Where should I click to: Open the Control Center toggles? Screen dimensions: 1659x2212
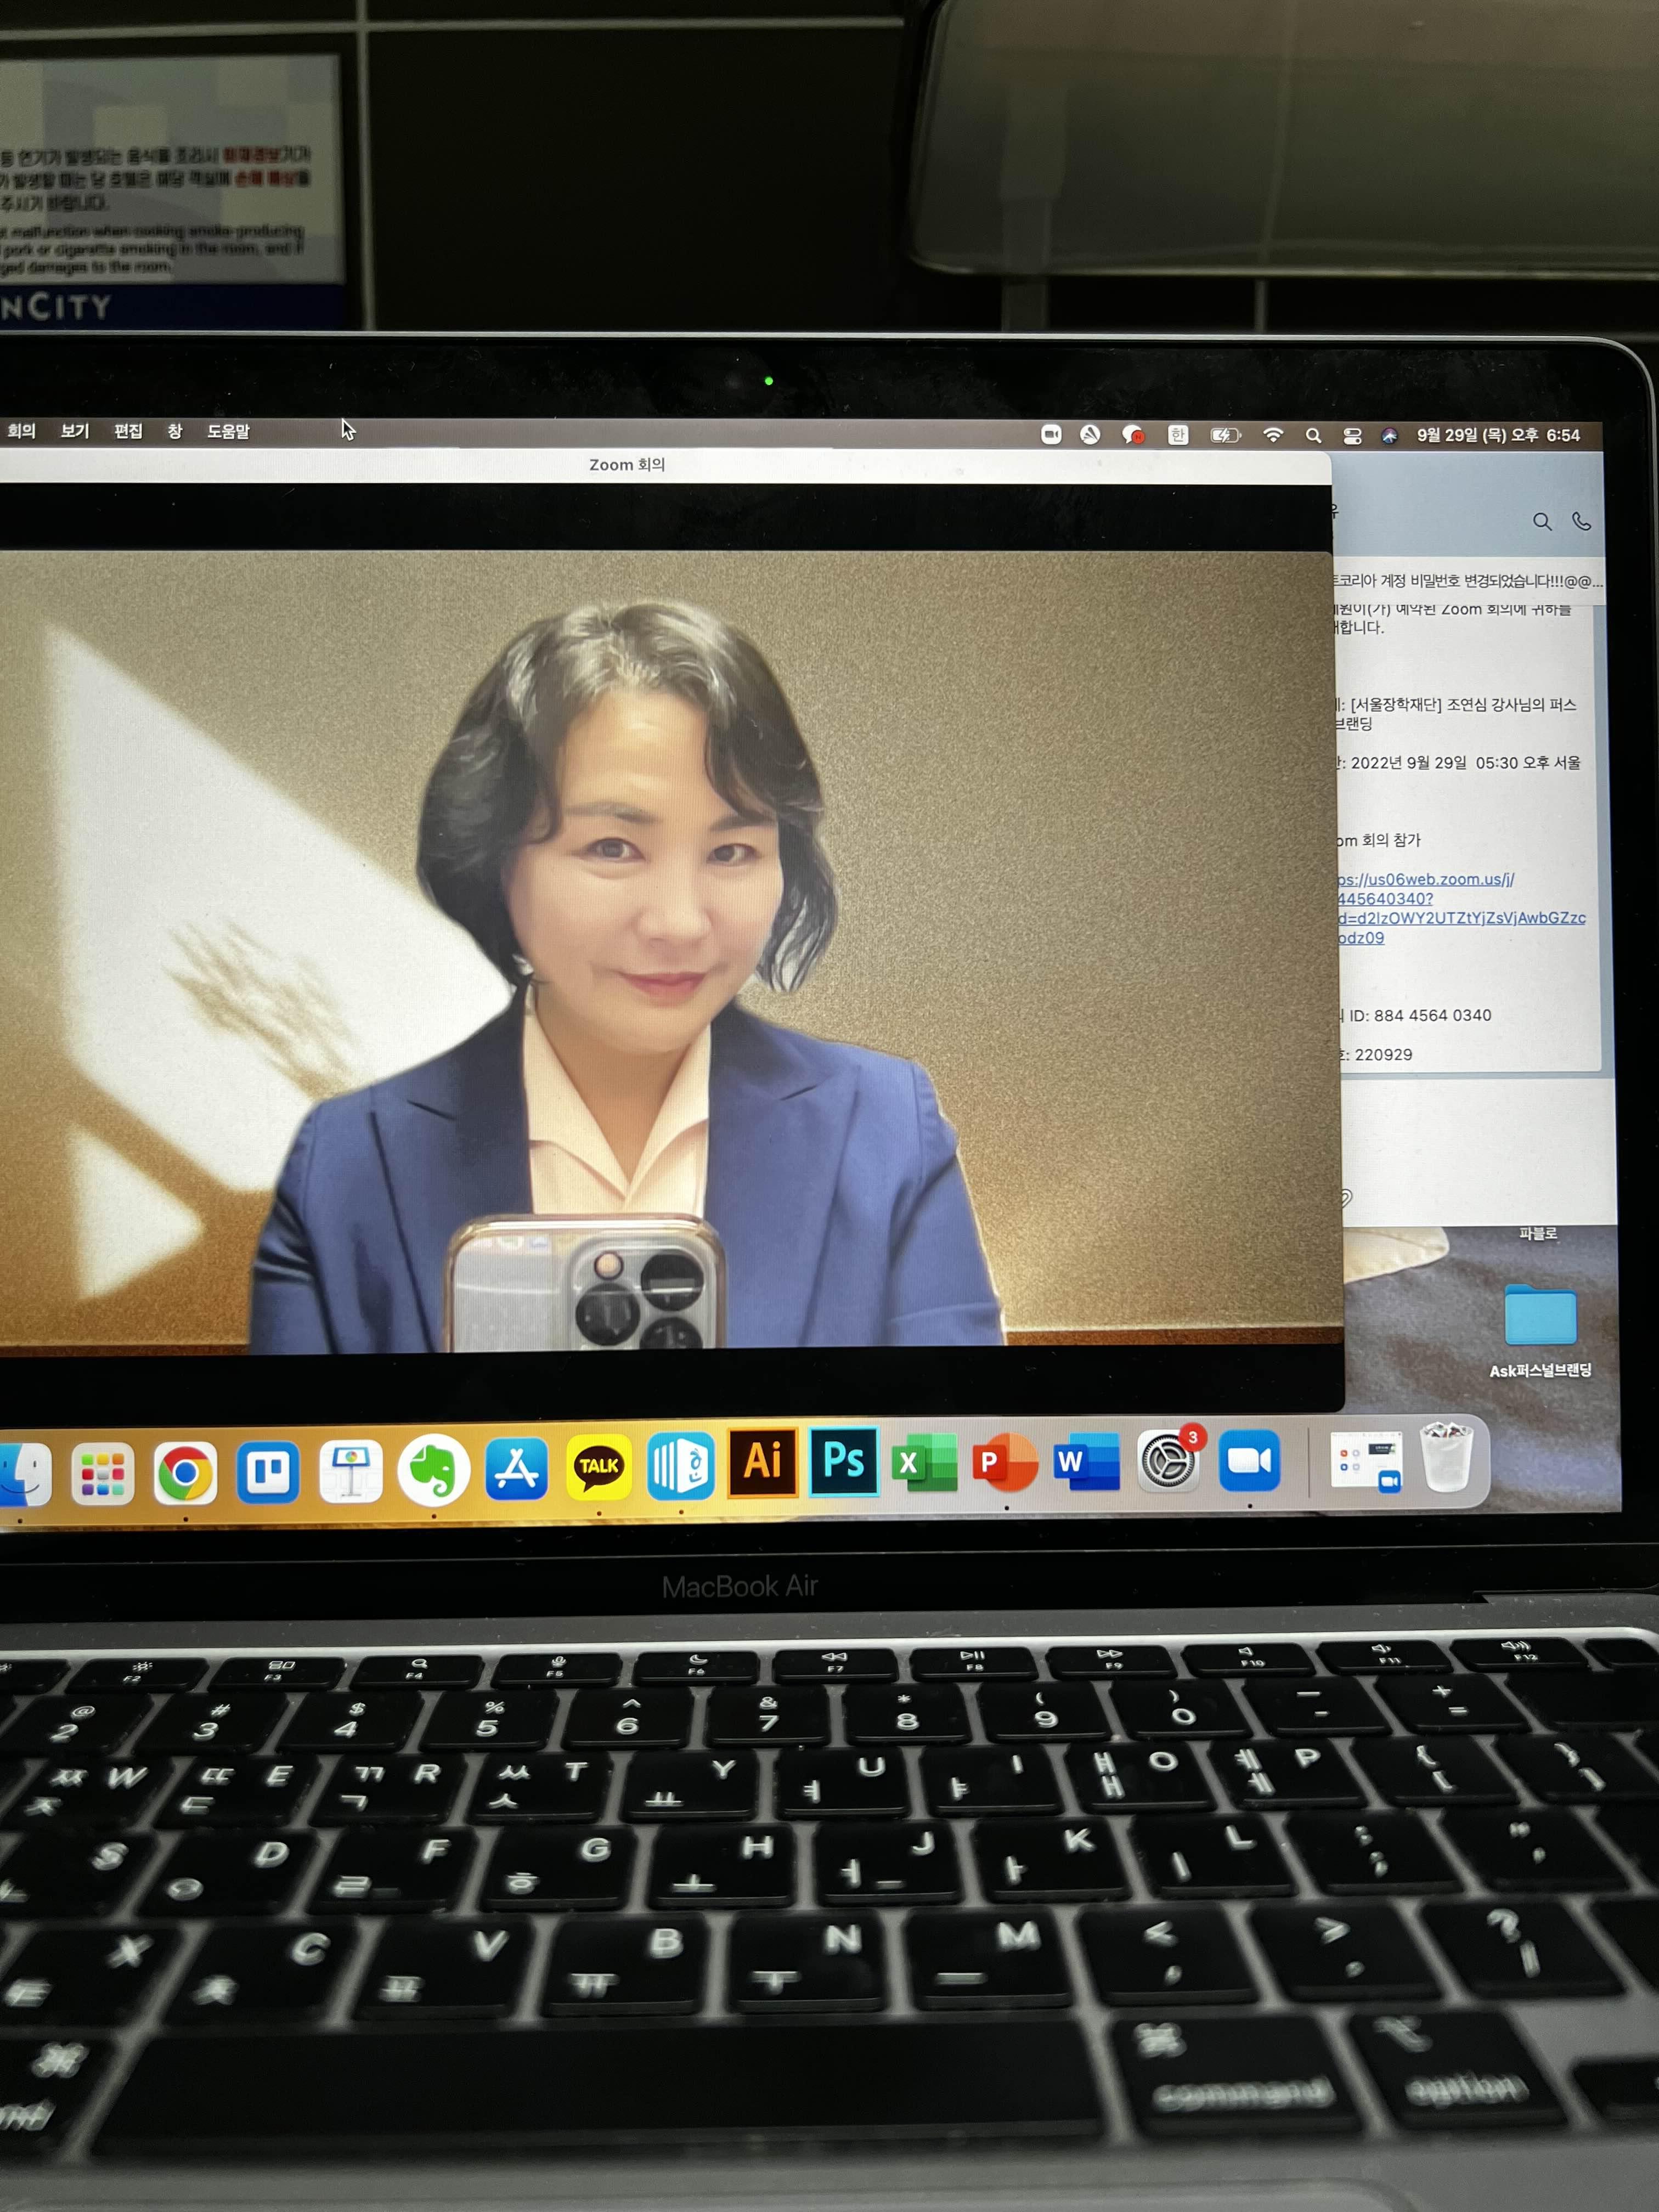coord(1352,436)
